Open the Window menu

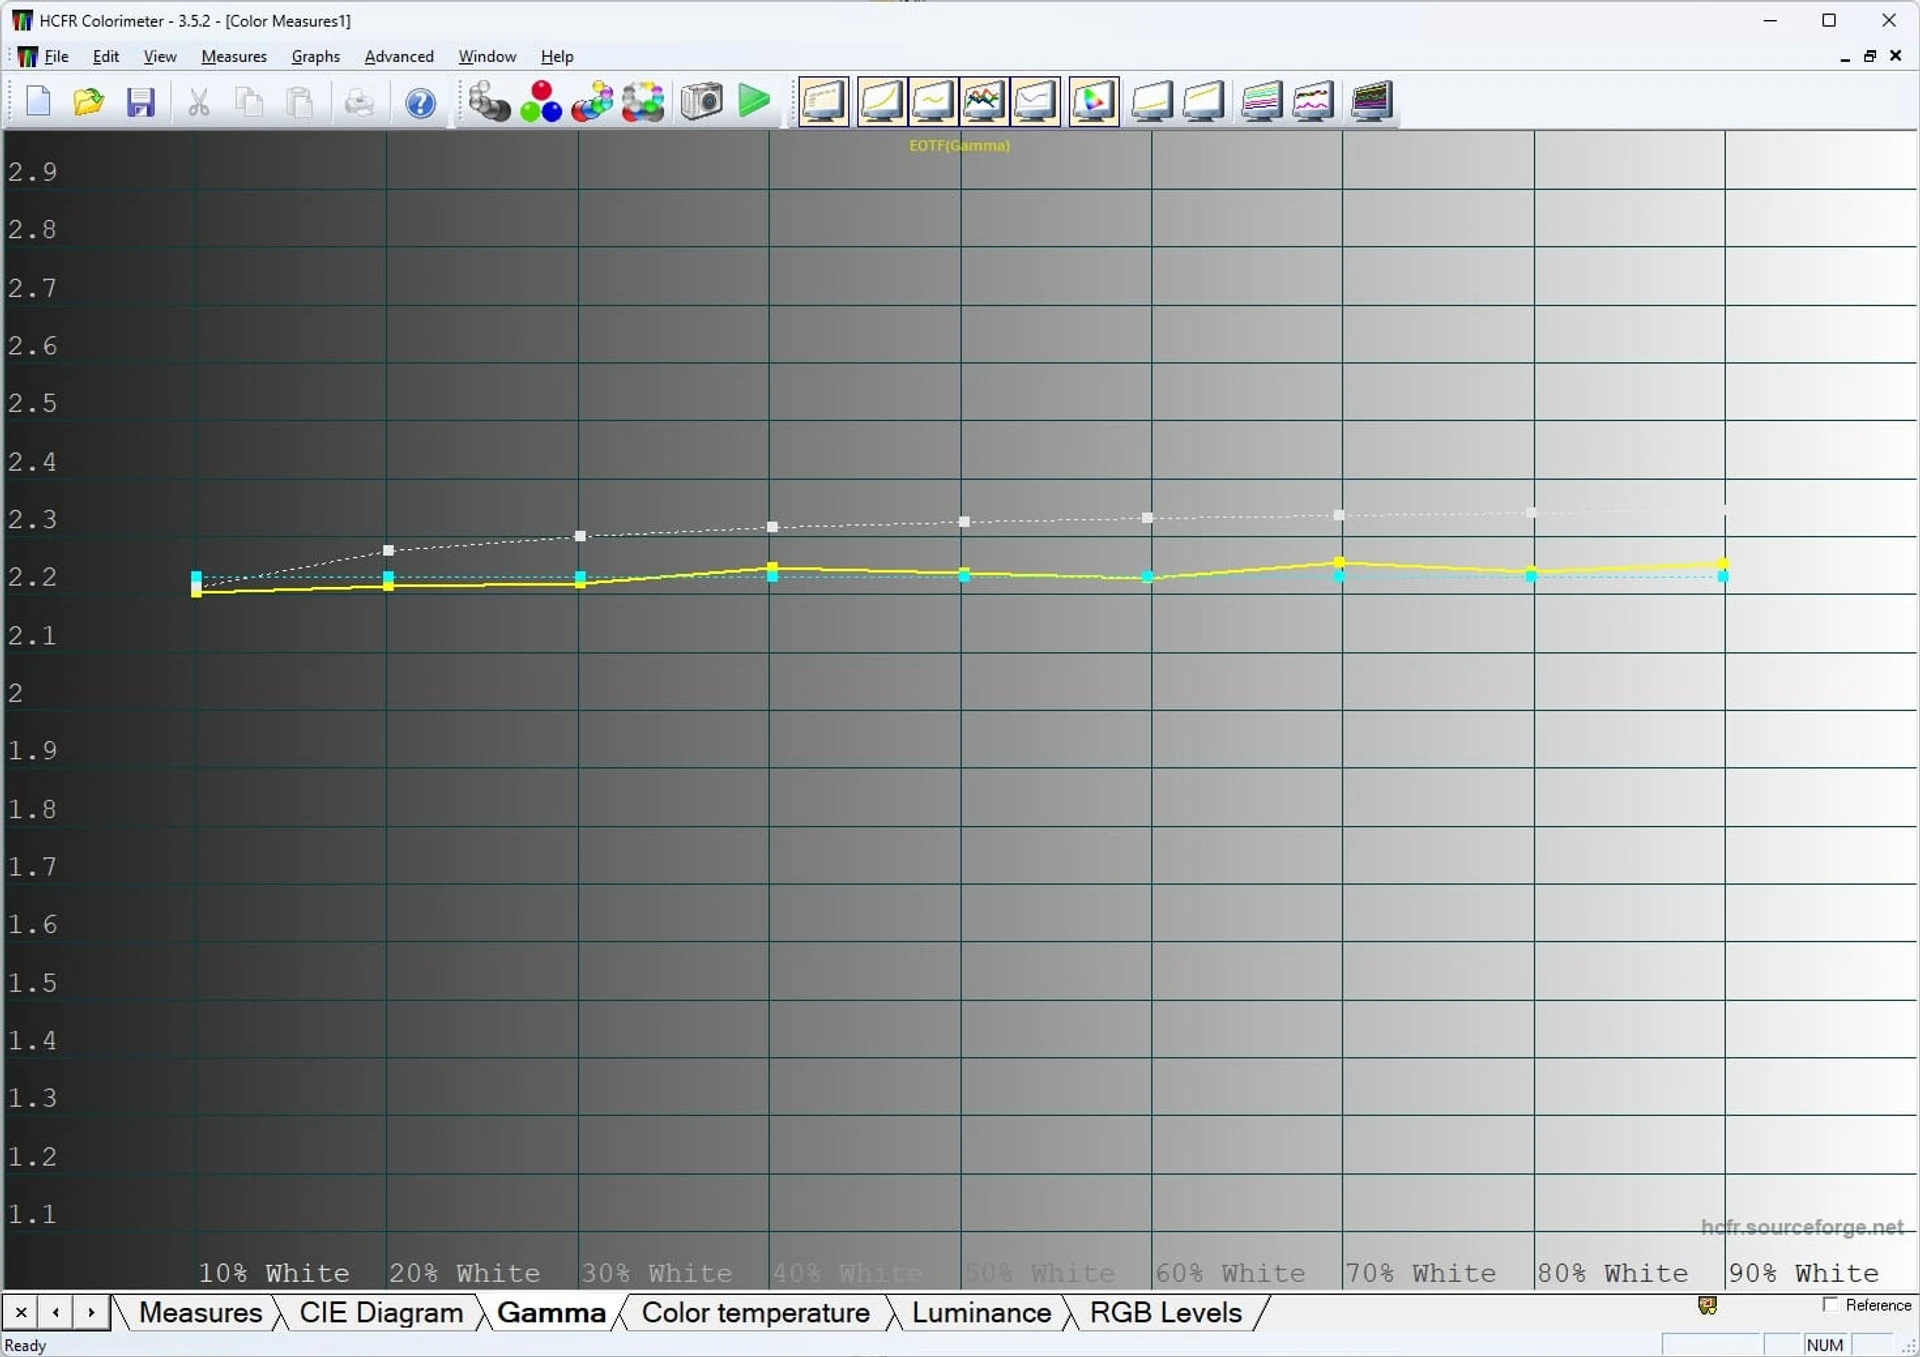[x=487, y=56]
